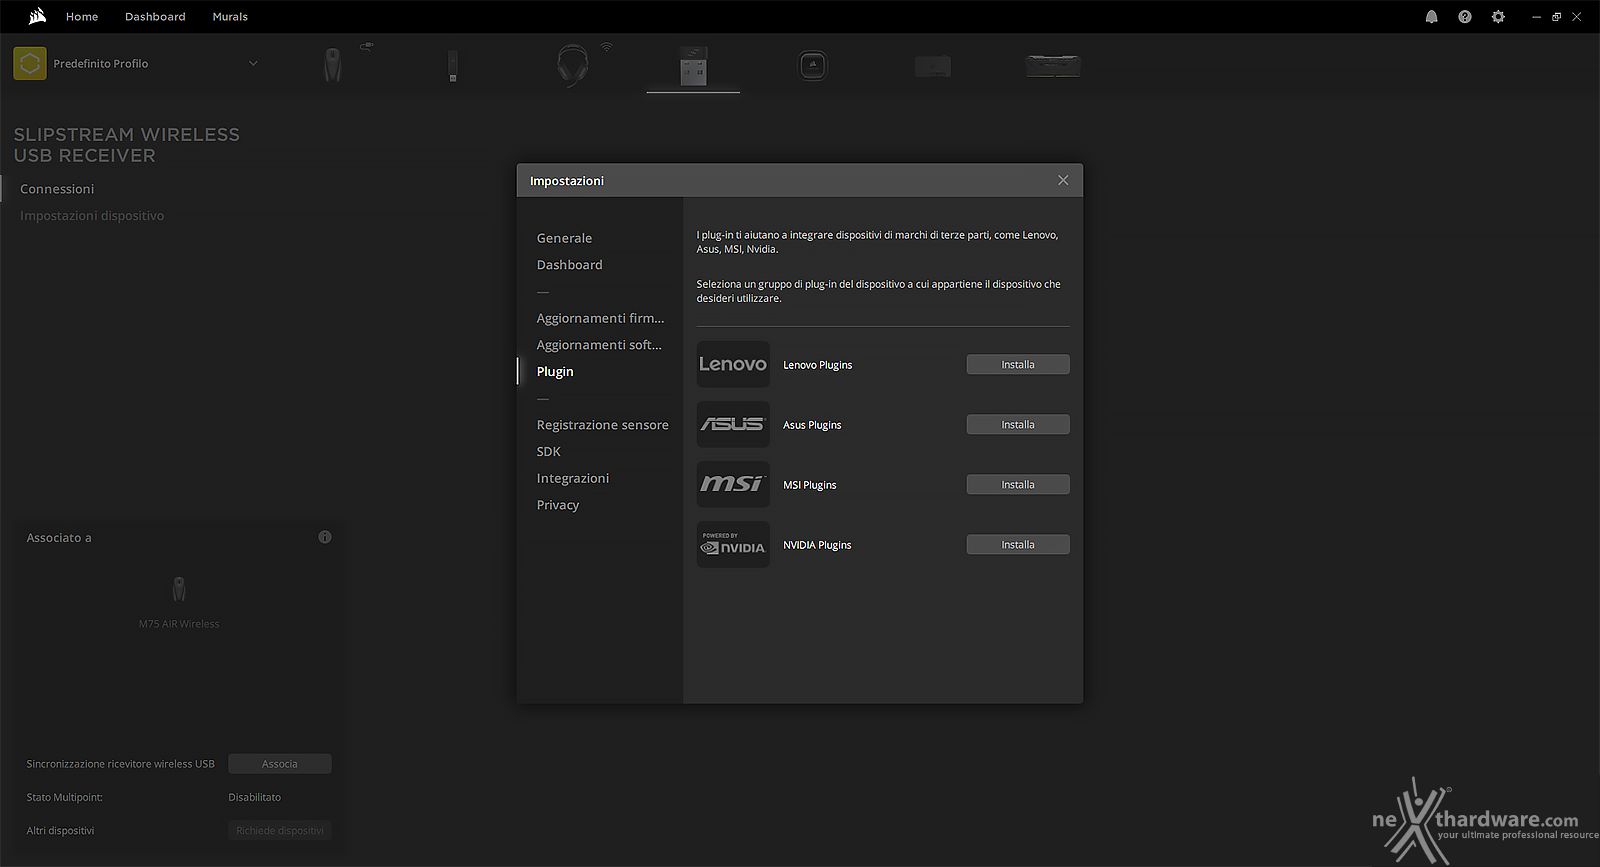Click the Sincronizzazione ricevitore wireless USB label
Viewport: 1600px width, 867px height.
(x=120, y=764)
